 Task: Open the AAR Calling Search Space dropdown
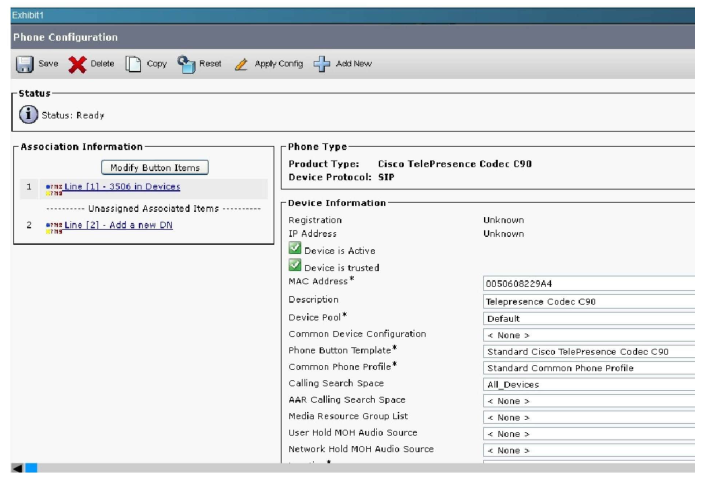click(589, 401)
